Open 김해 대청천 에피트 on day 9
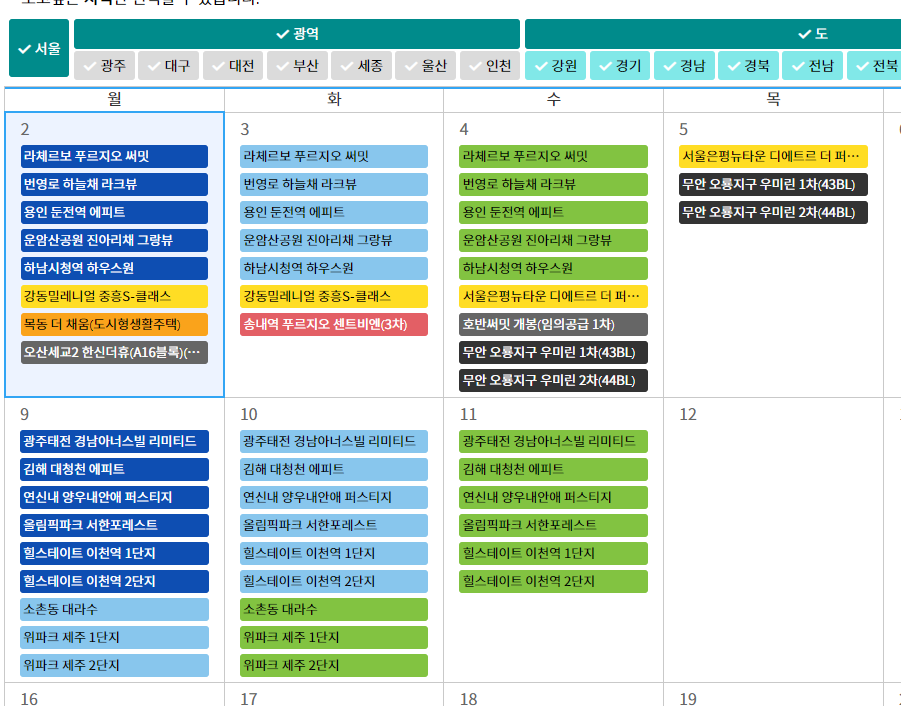 tap(114, 469)
